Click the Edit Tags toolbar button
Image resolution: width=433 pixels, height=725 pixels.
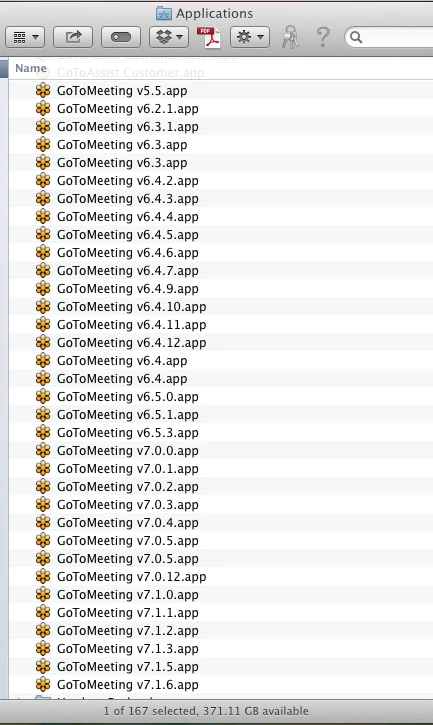coord(121,37)
